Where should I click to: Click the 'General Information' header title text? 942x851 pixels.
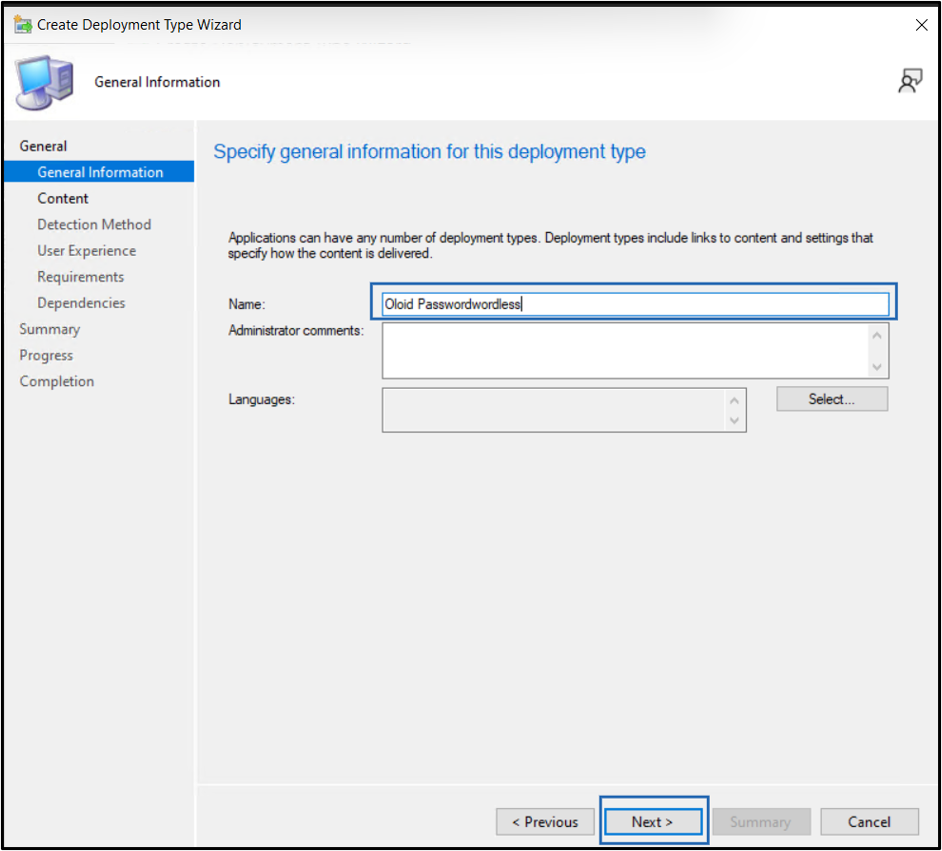pyautogui.click(x=157, y=82)
